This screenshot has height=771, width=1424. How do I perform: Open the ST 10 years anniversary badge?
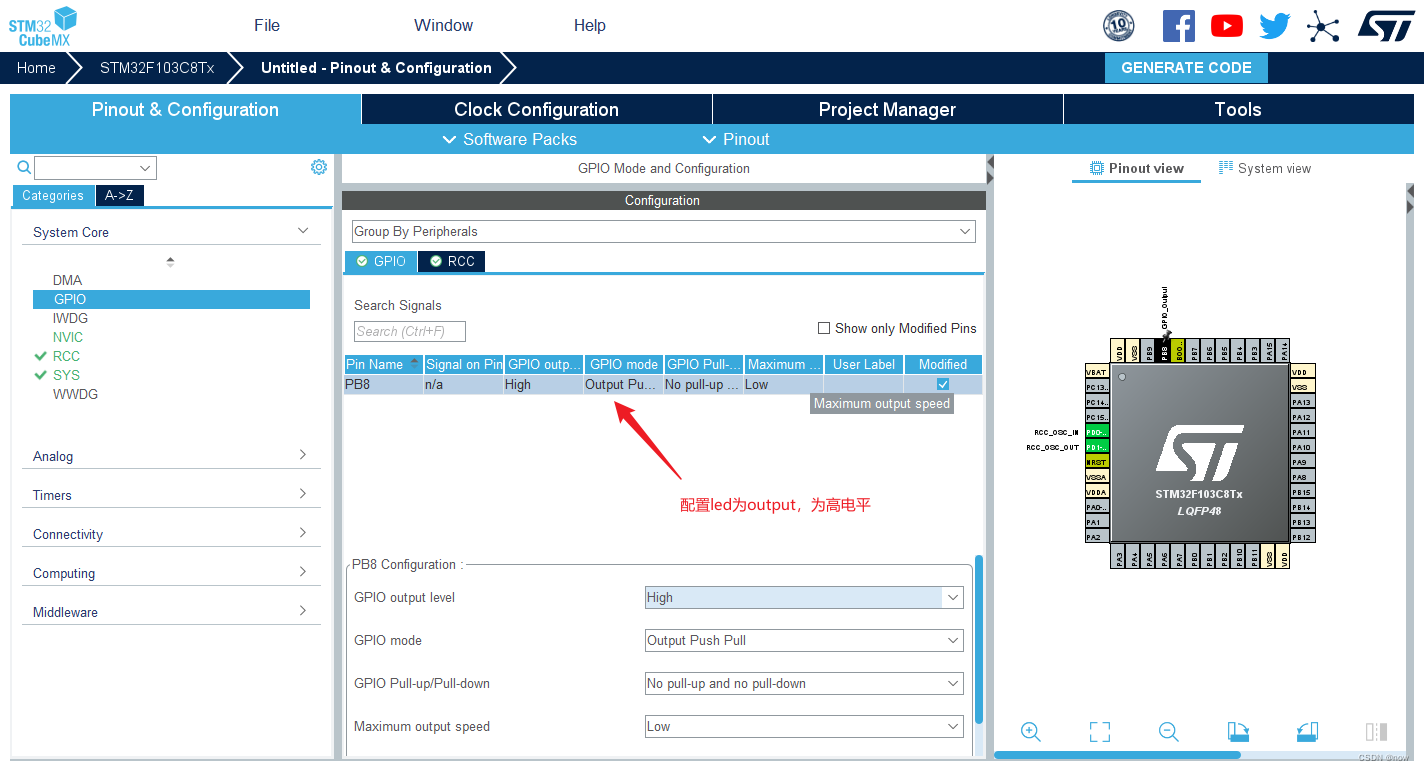[x=1118, y=26]
